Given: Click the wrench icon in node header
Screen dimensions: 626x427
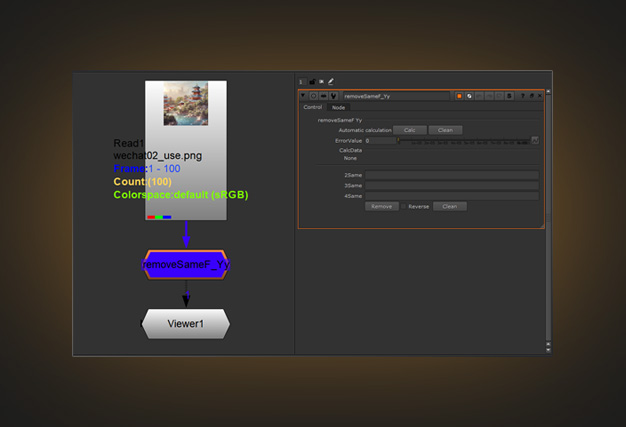Looking at the screenshot, I should tap(331, 96).
